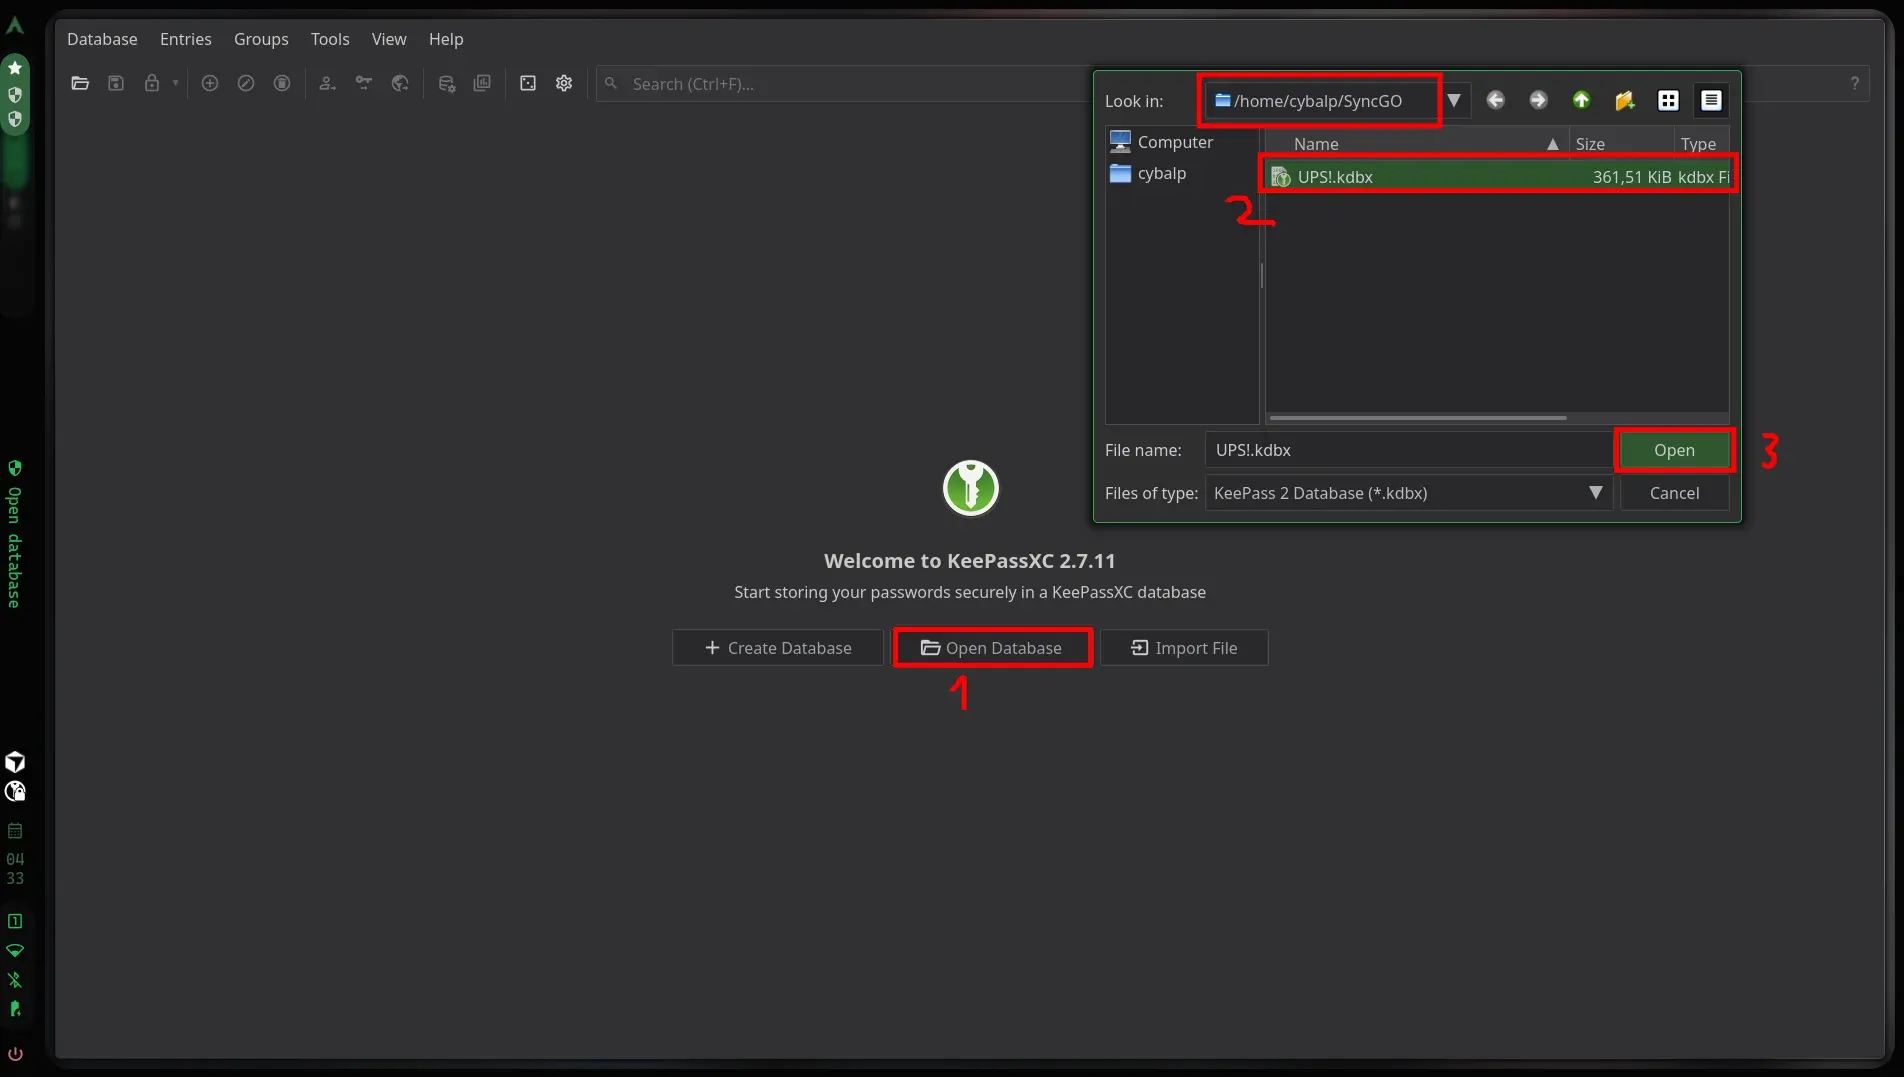Cancel the file dialog
The image size is (1904, 1077).
pos(1674,493)
